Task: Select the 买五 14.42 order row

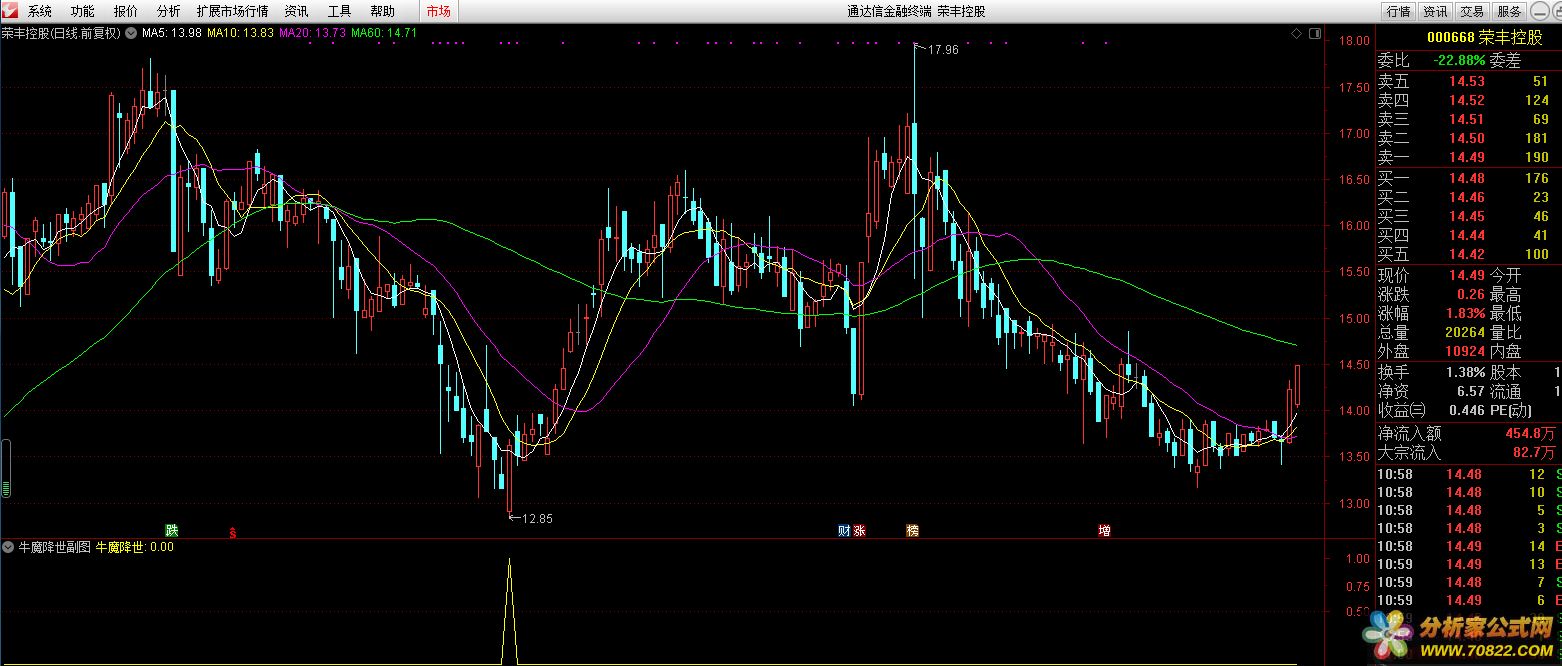Action: [x=1467, y=254]
